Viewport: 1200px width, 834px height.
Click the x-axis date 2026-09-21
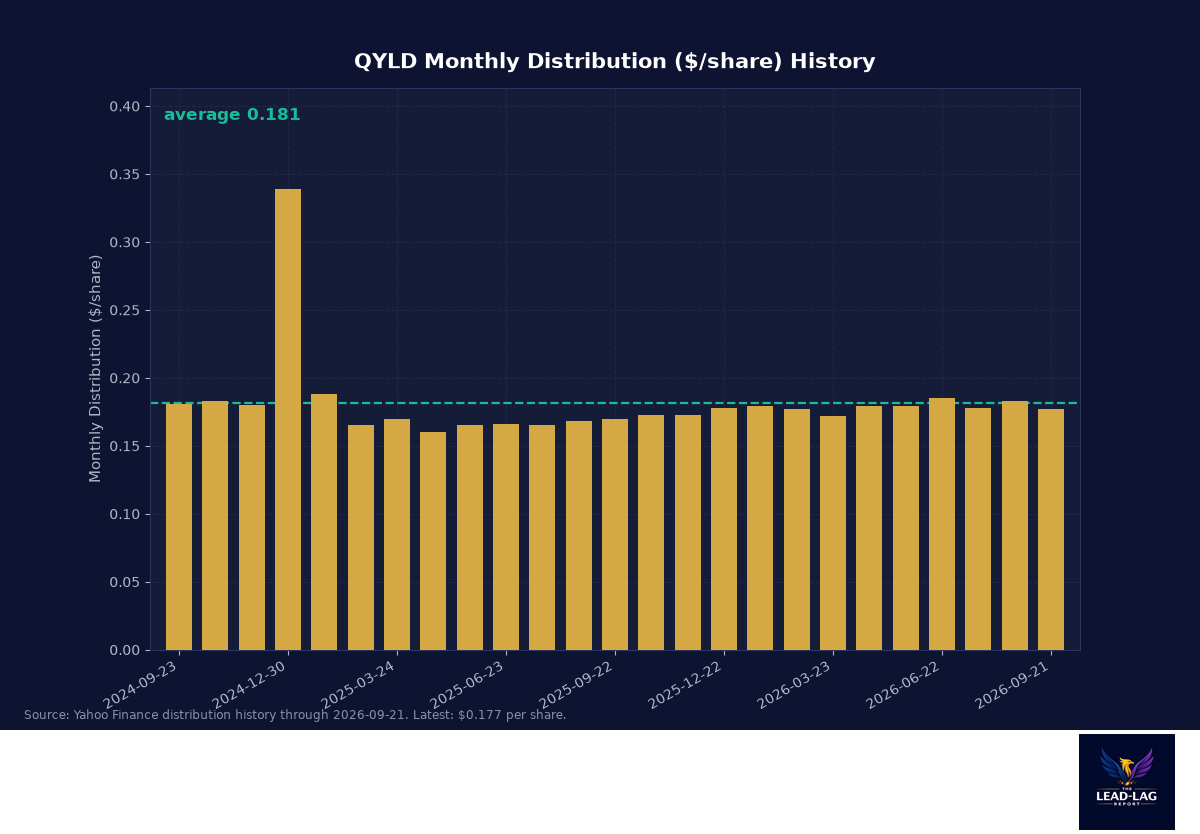click(x=1013, y=685)
